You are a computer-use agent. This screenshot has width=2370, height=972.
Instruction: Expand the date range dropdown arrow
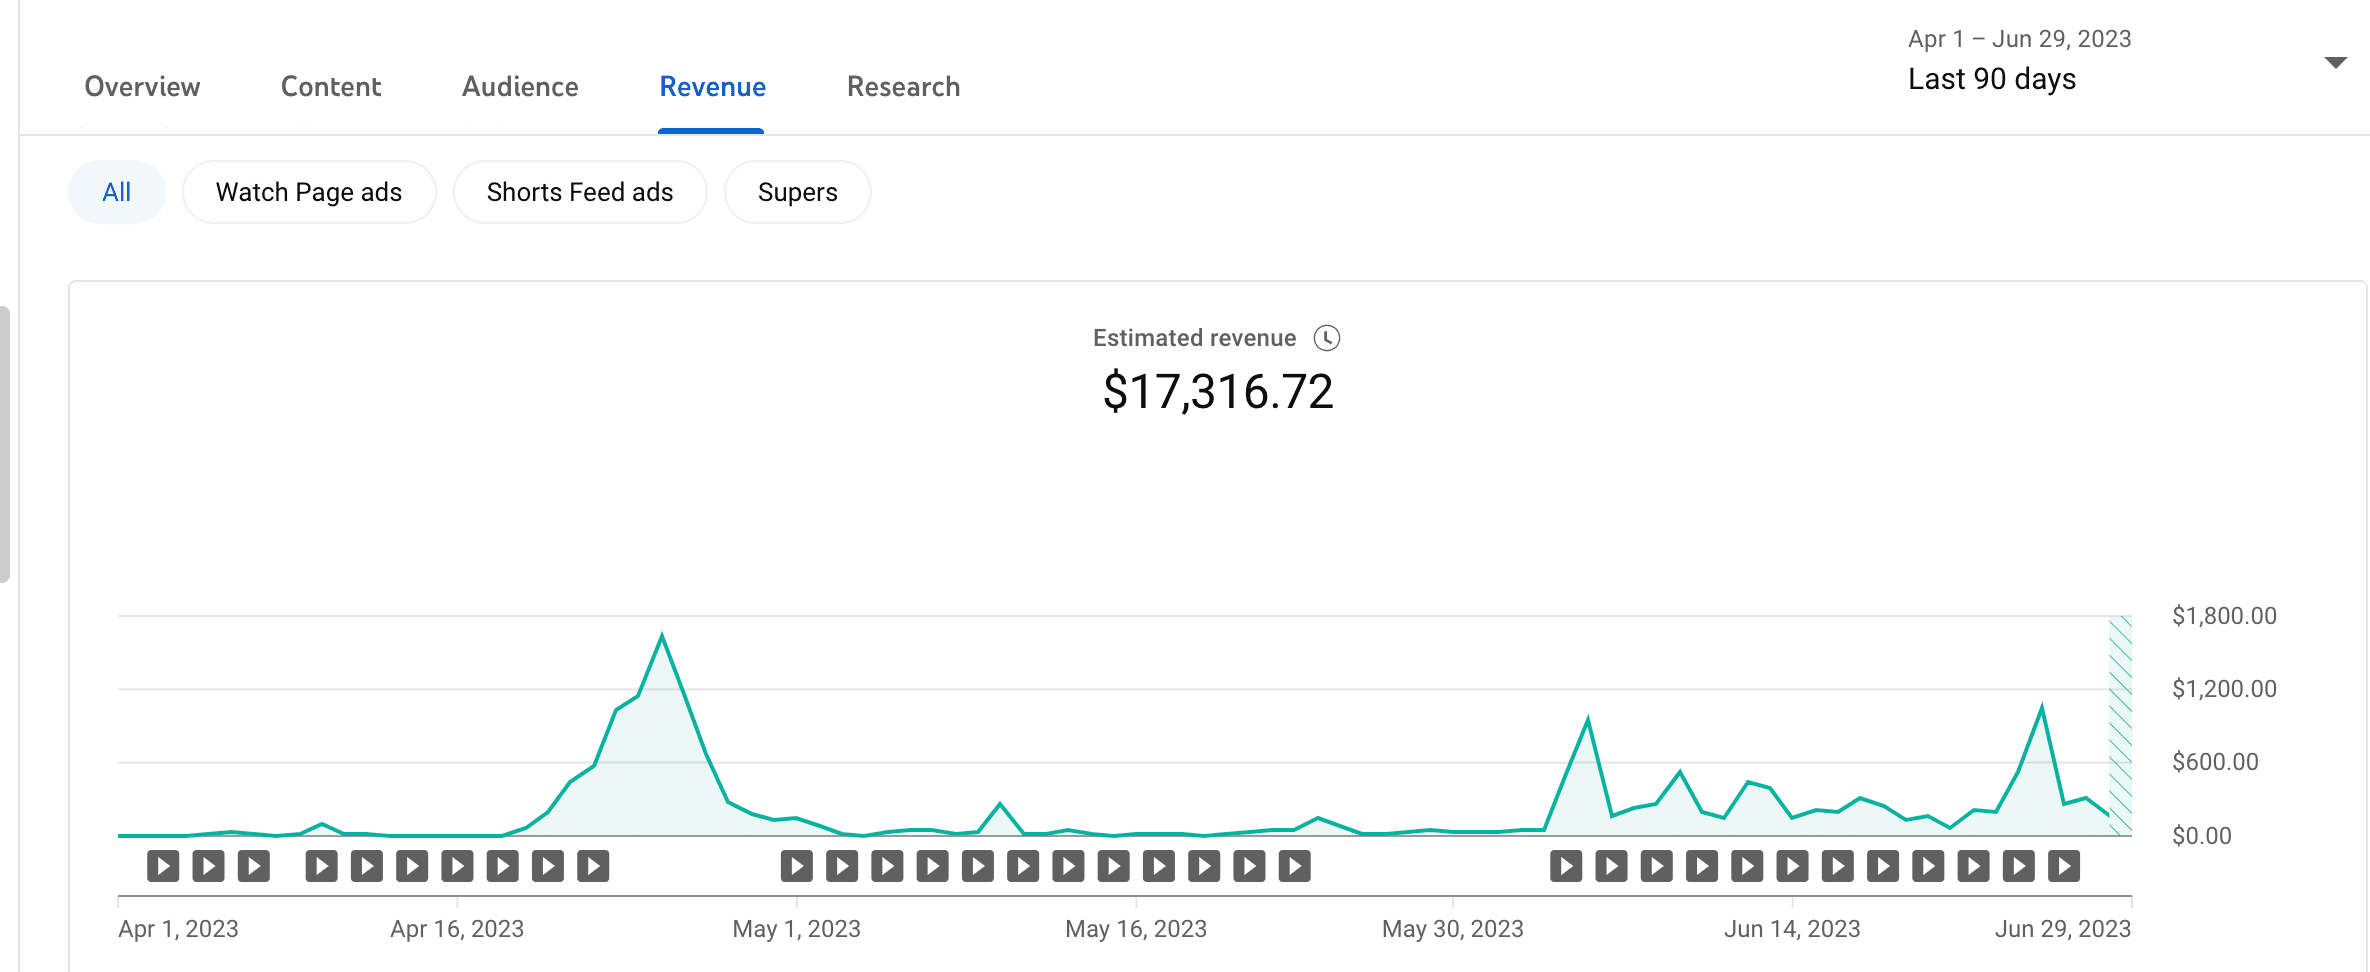coord(2335,62)
